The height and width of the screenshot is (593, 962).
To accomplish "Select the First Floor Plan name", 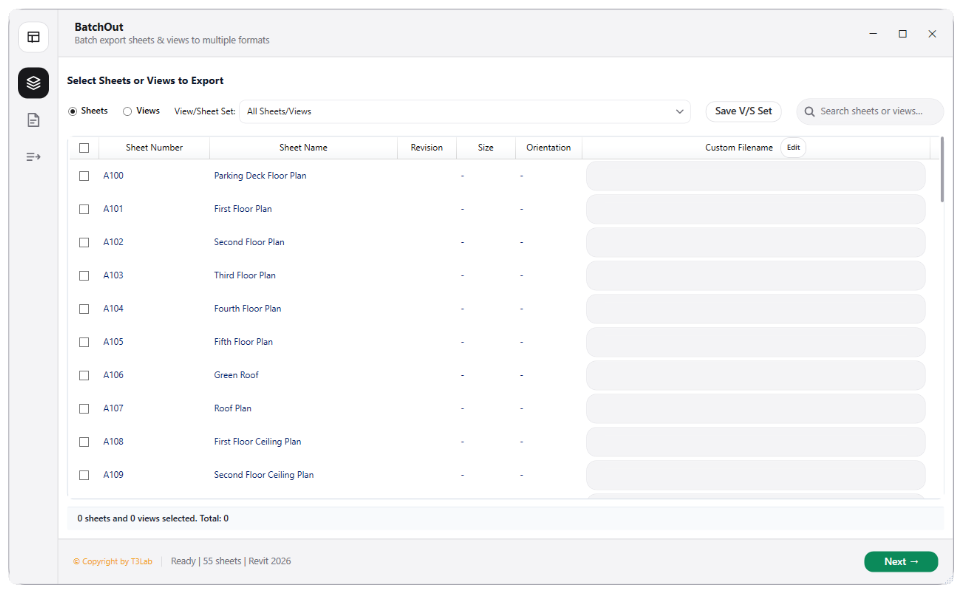I will pos(243,209).
